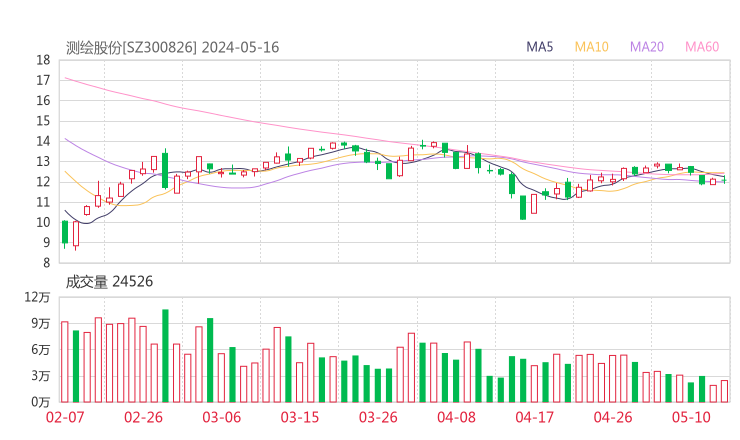Select the MA60 legend label
The image size is (740, 440).
[x=702, y=47]
